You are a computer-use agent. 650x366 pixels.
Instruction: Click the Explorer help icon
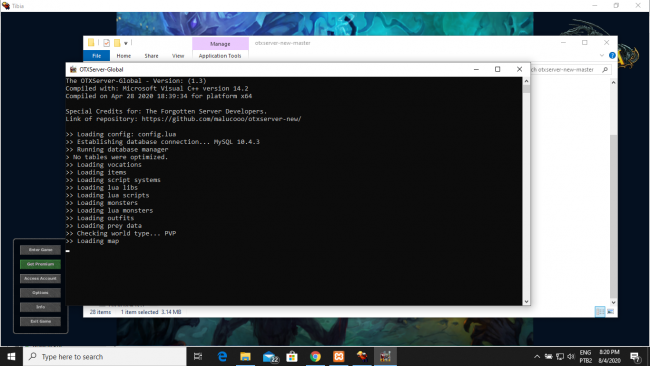(612, 55)
